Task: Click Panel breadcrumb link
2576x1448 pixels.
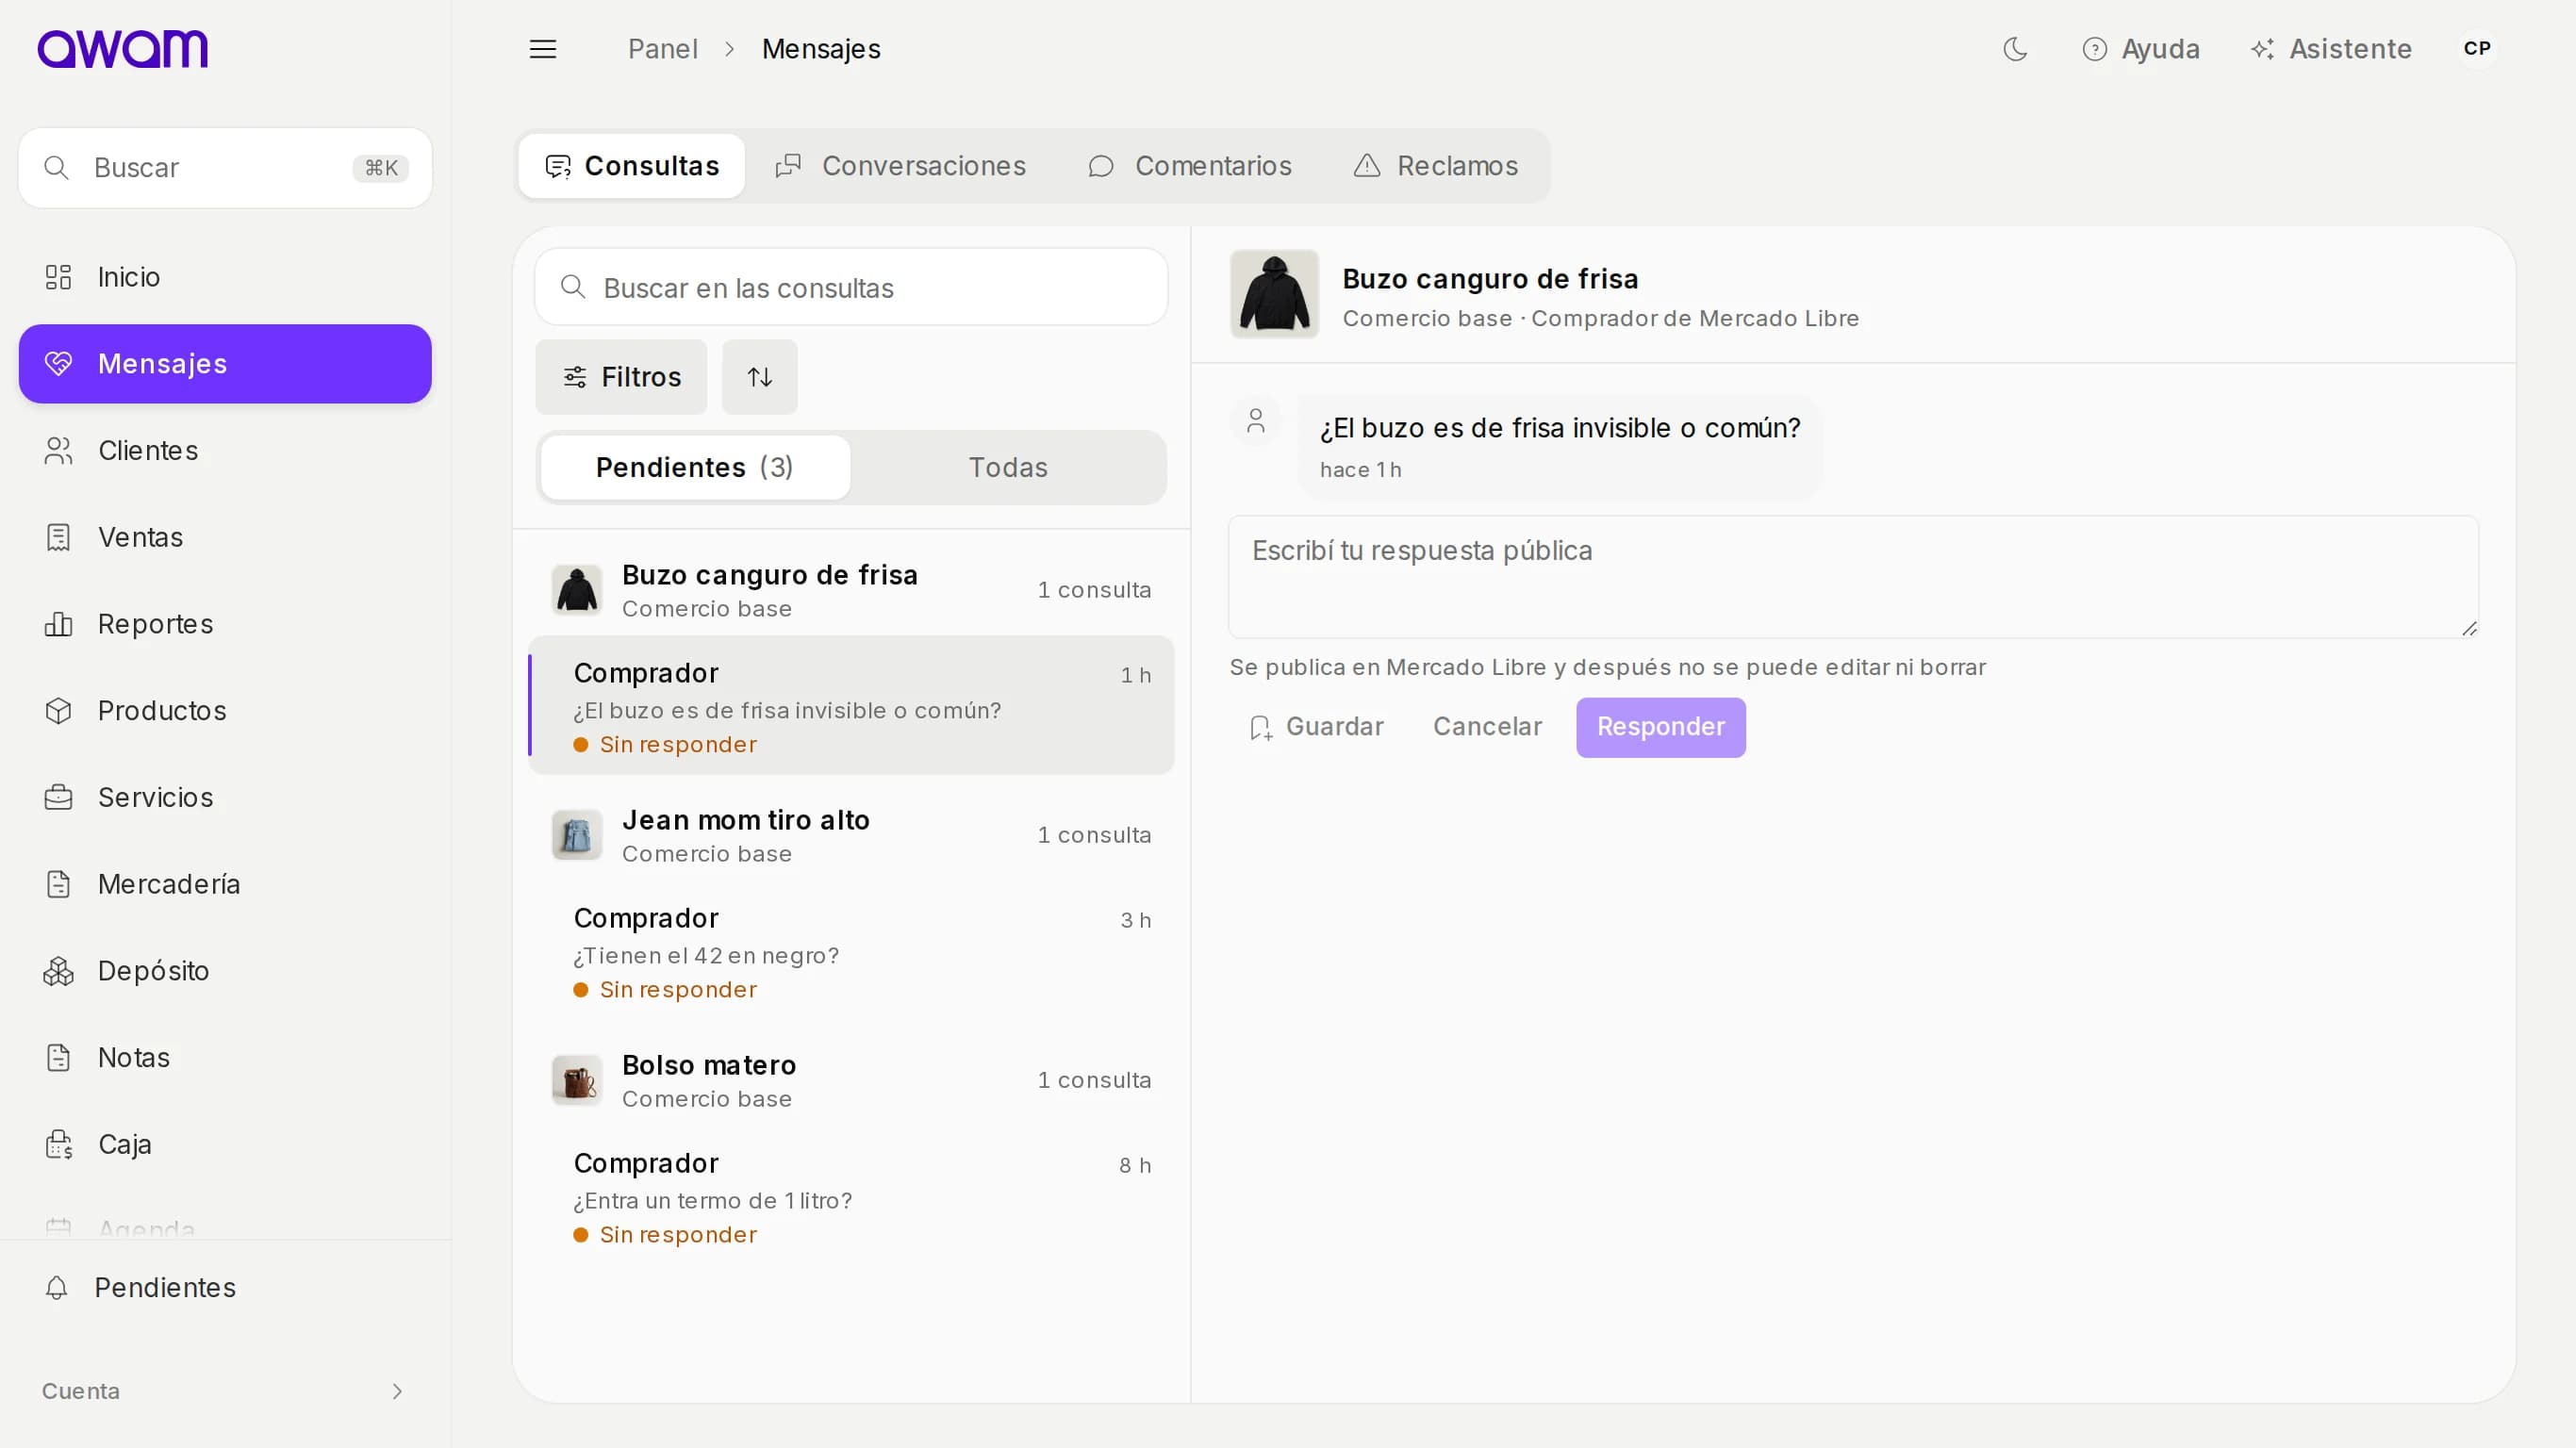Action: (662, 49)
